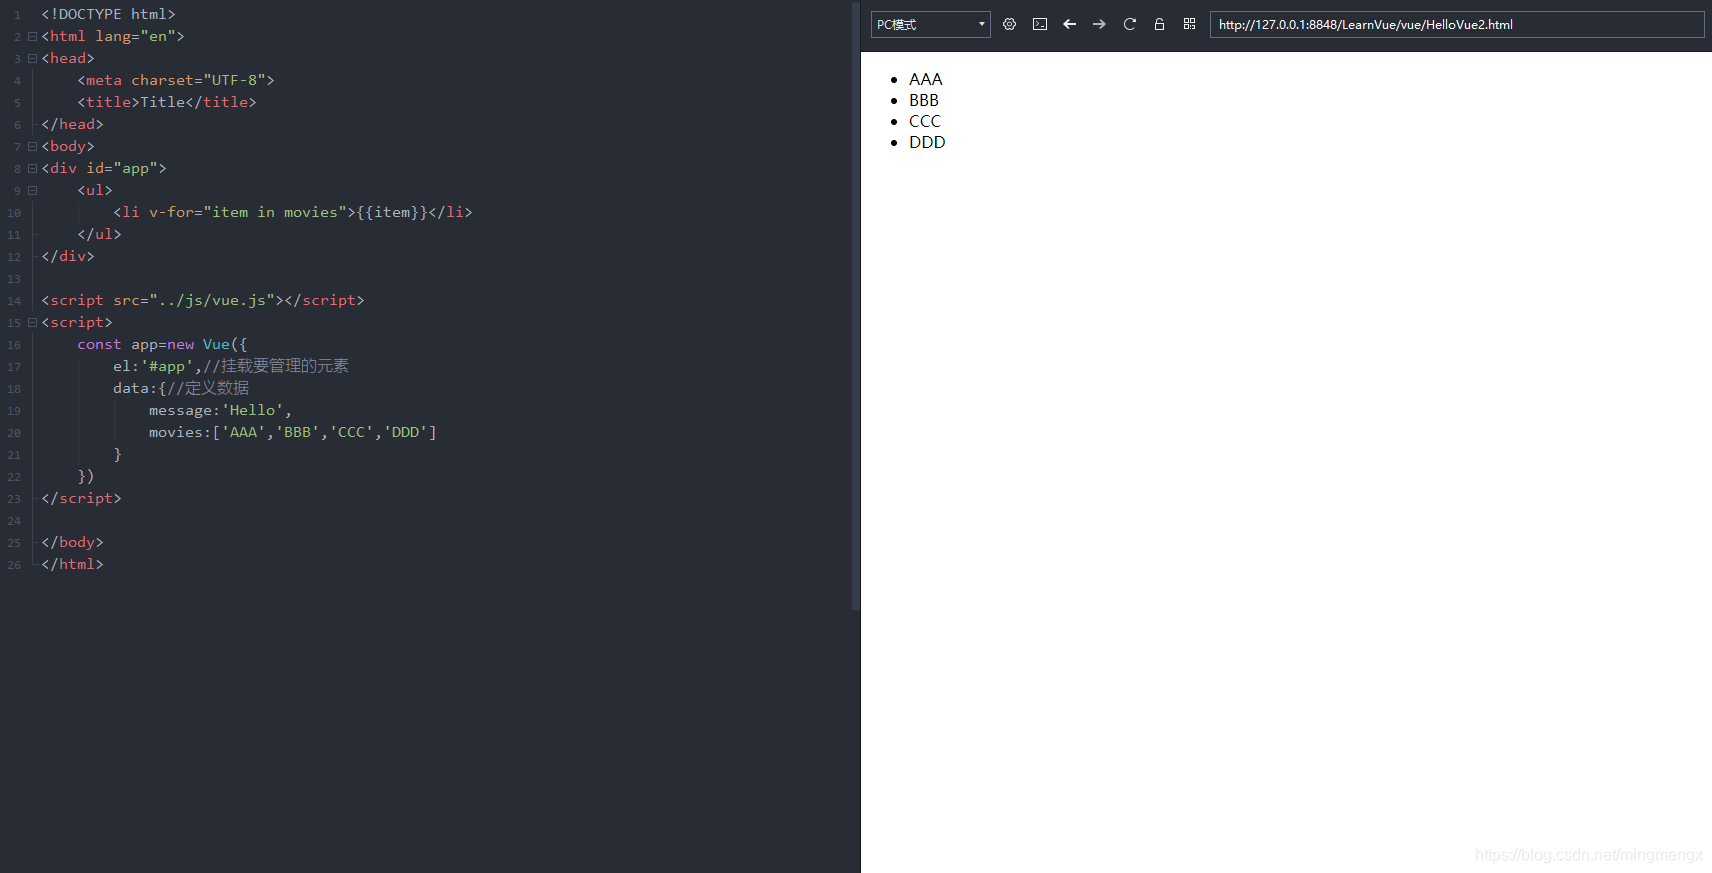Click the <title>Title</title> line

167,102
